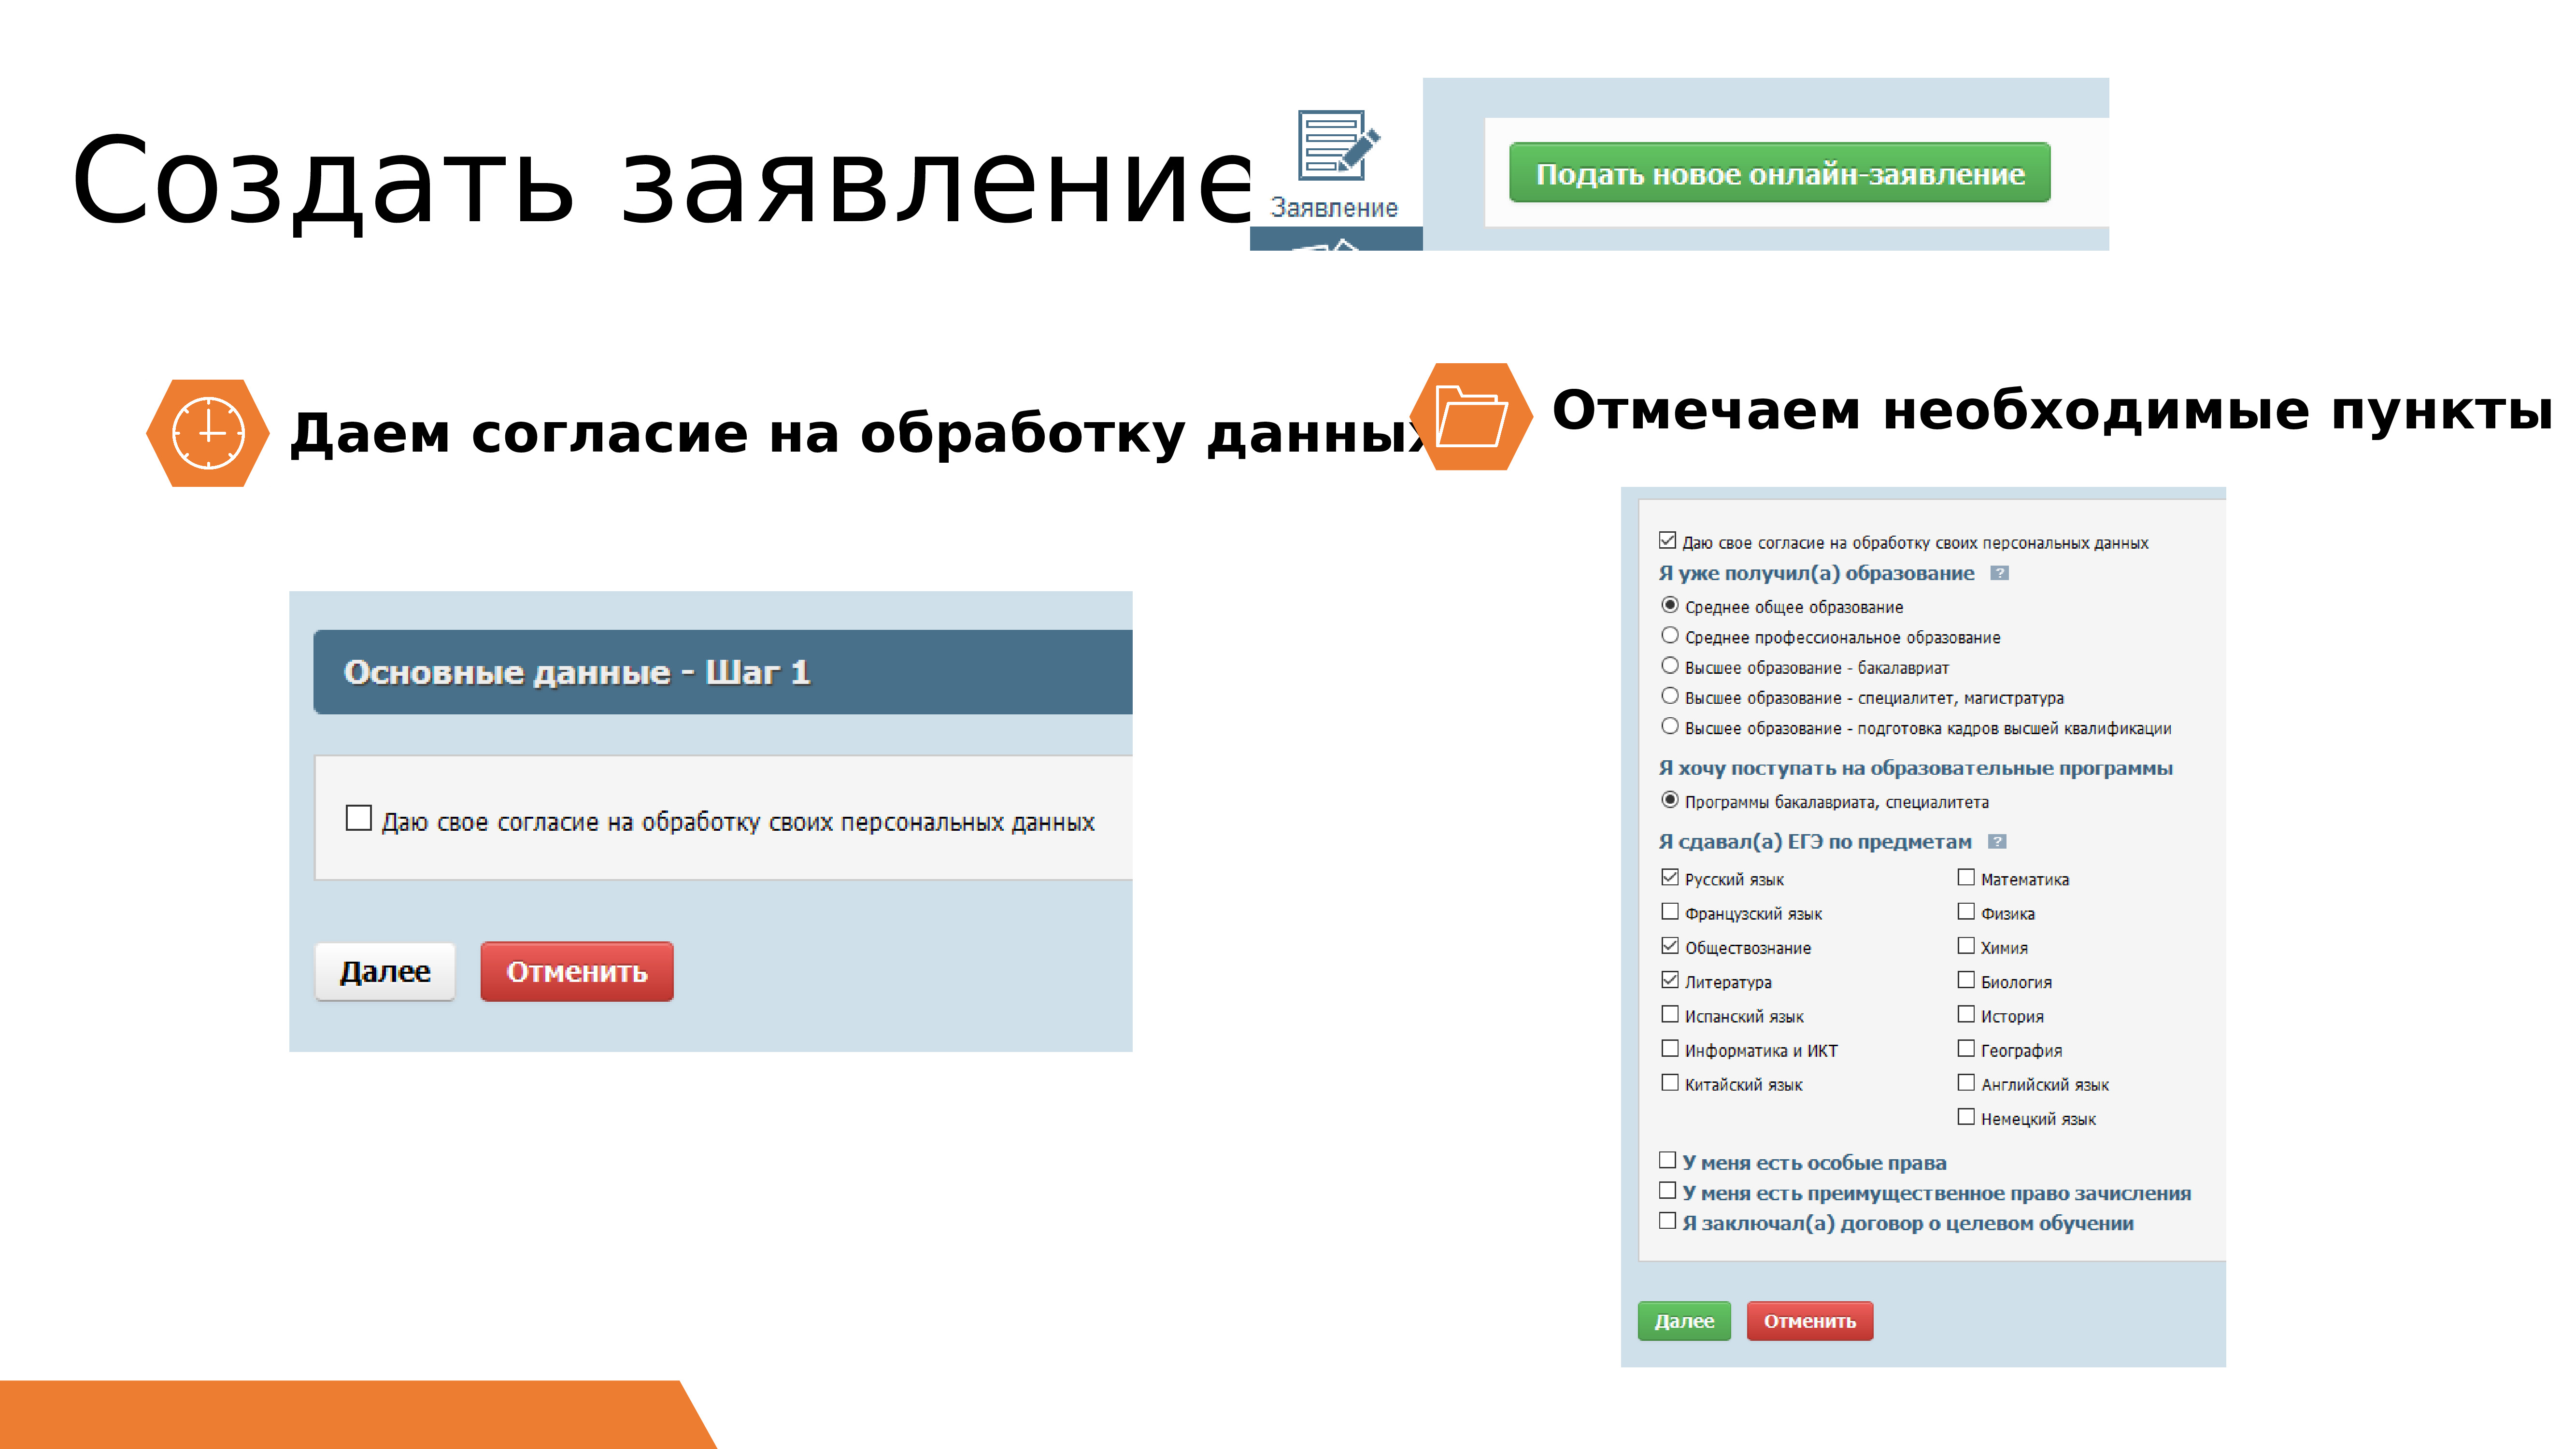This screenshot has height=1449, width=2576.
Task: Click white 'Далее' button in Шаг 1 panel
Action: click(385, 971)
